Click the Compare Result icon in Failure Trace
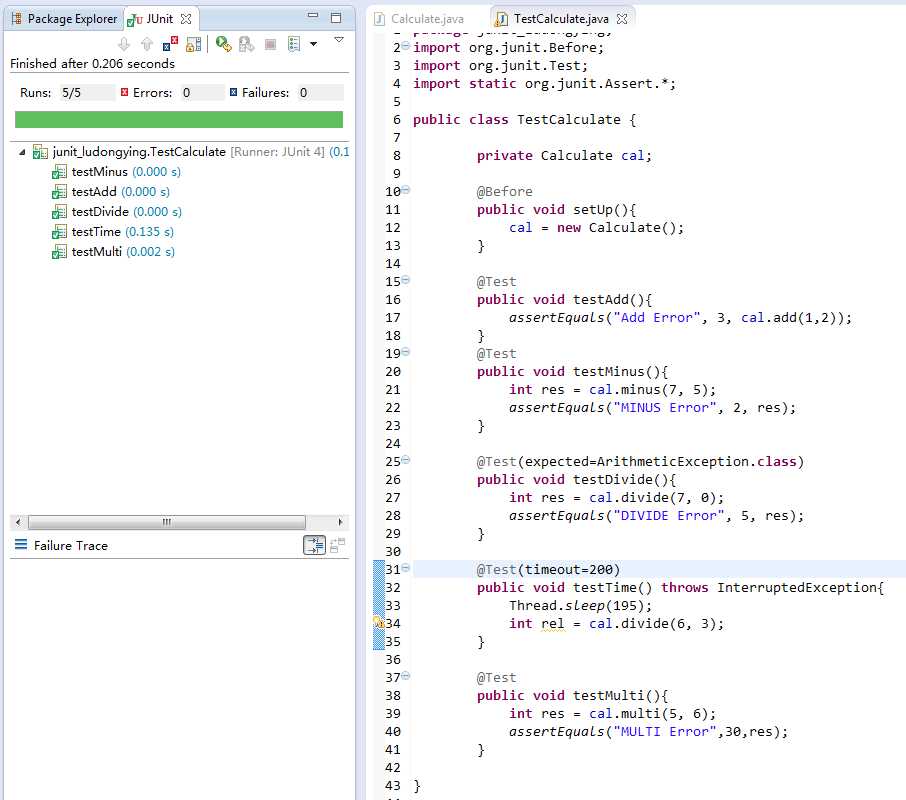Screen dimensions: 906x800 338,545
